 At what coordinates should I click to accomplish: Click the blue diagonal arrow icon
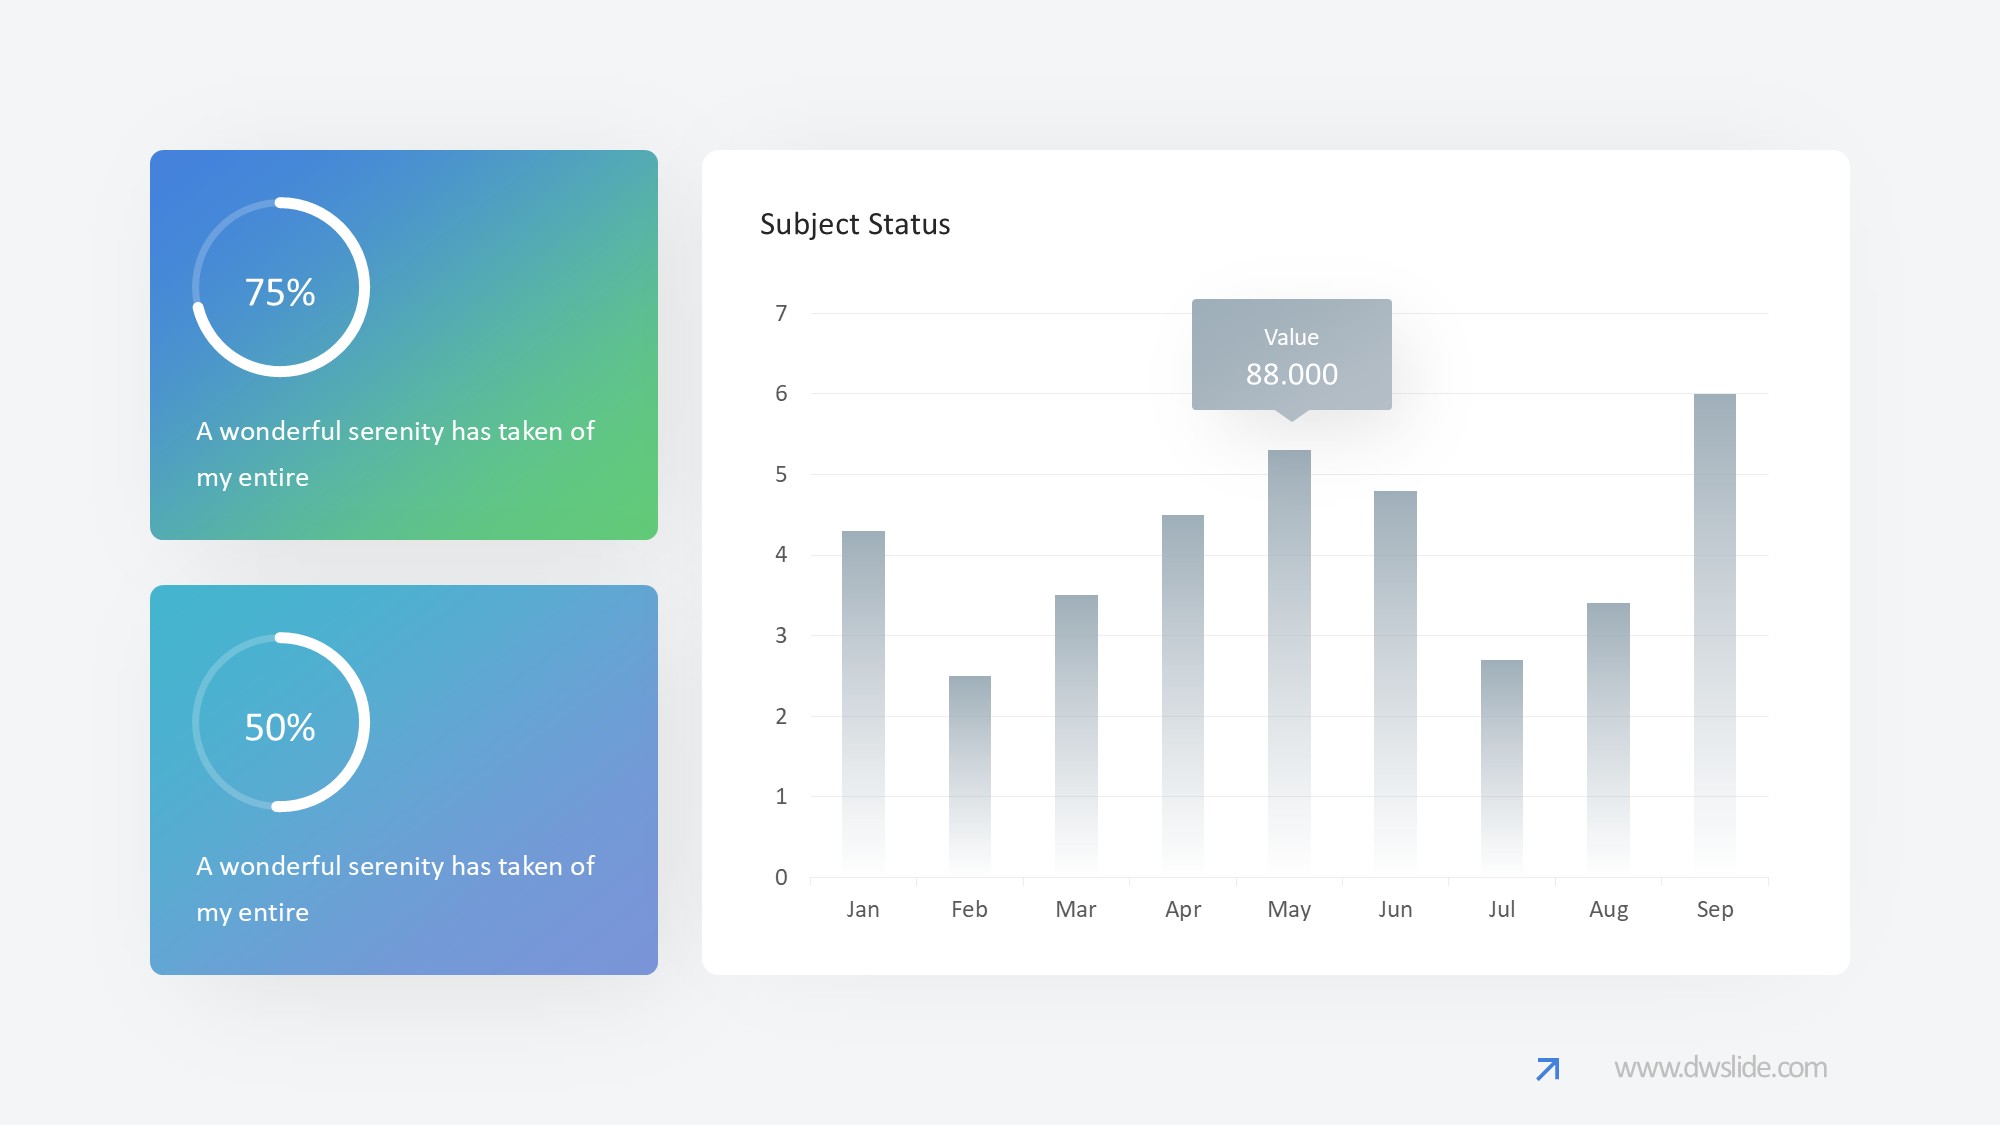tap(1547, 1069)
